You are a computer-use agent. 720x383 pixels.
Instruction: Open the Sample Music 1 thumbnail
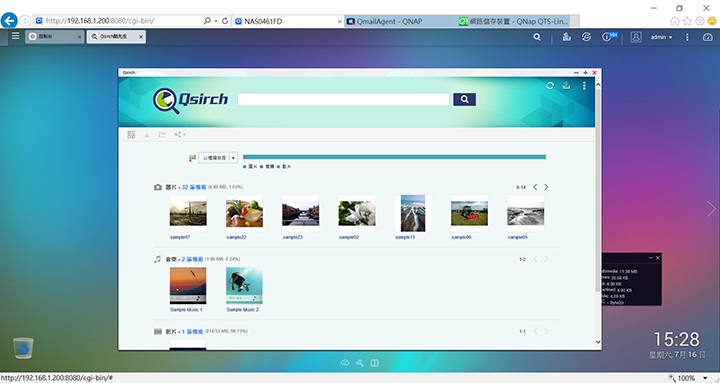pos(188,286)
